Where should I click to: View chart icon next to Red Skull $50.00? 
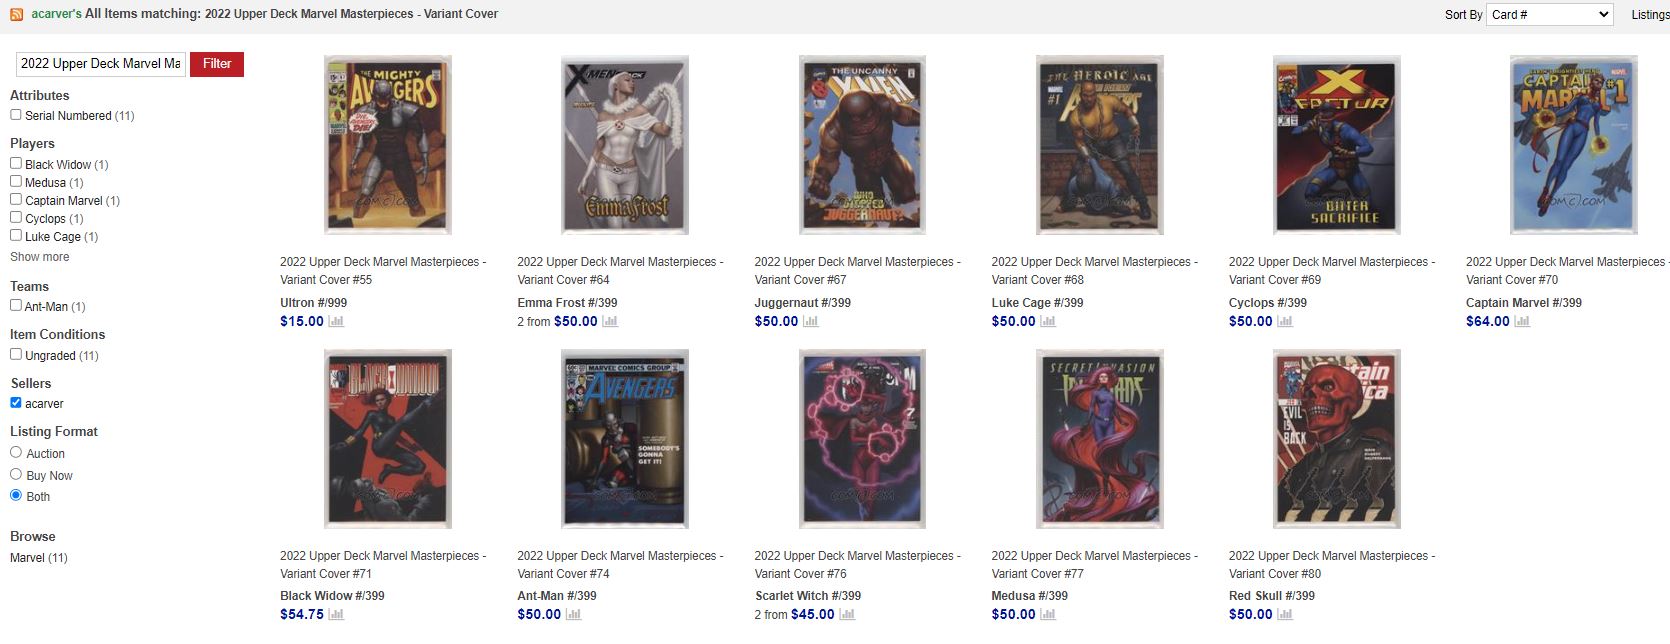click(1285, 614)
